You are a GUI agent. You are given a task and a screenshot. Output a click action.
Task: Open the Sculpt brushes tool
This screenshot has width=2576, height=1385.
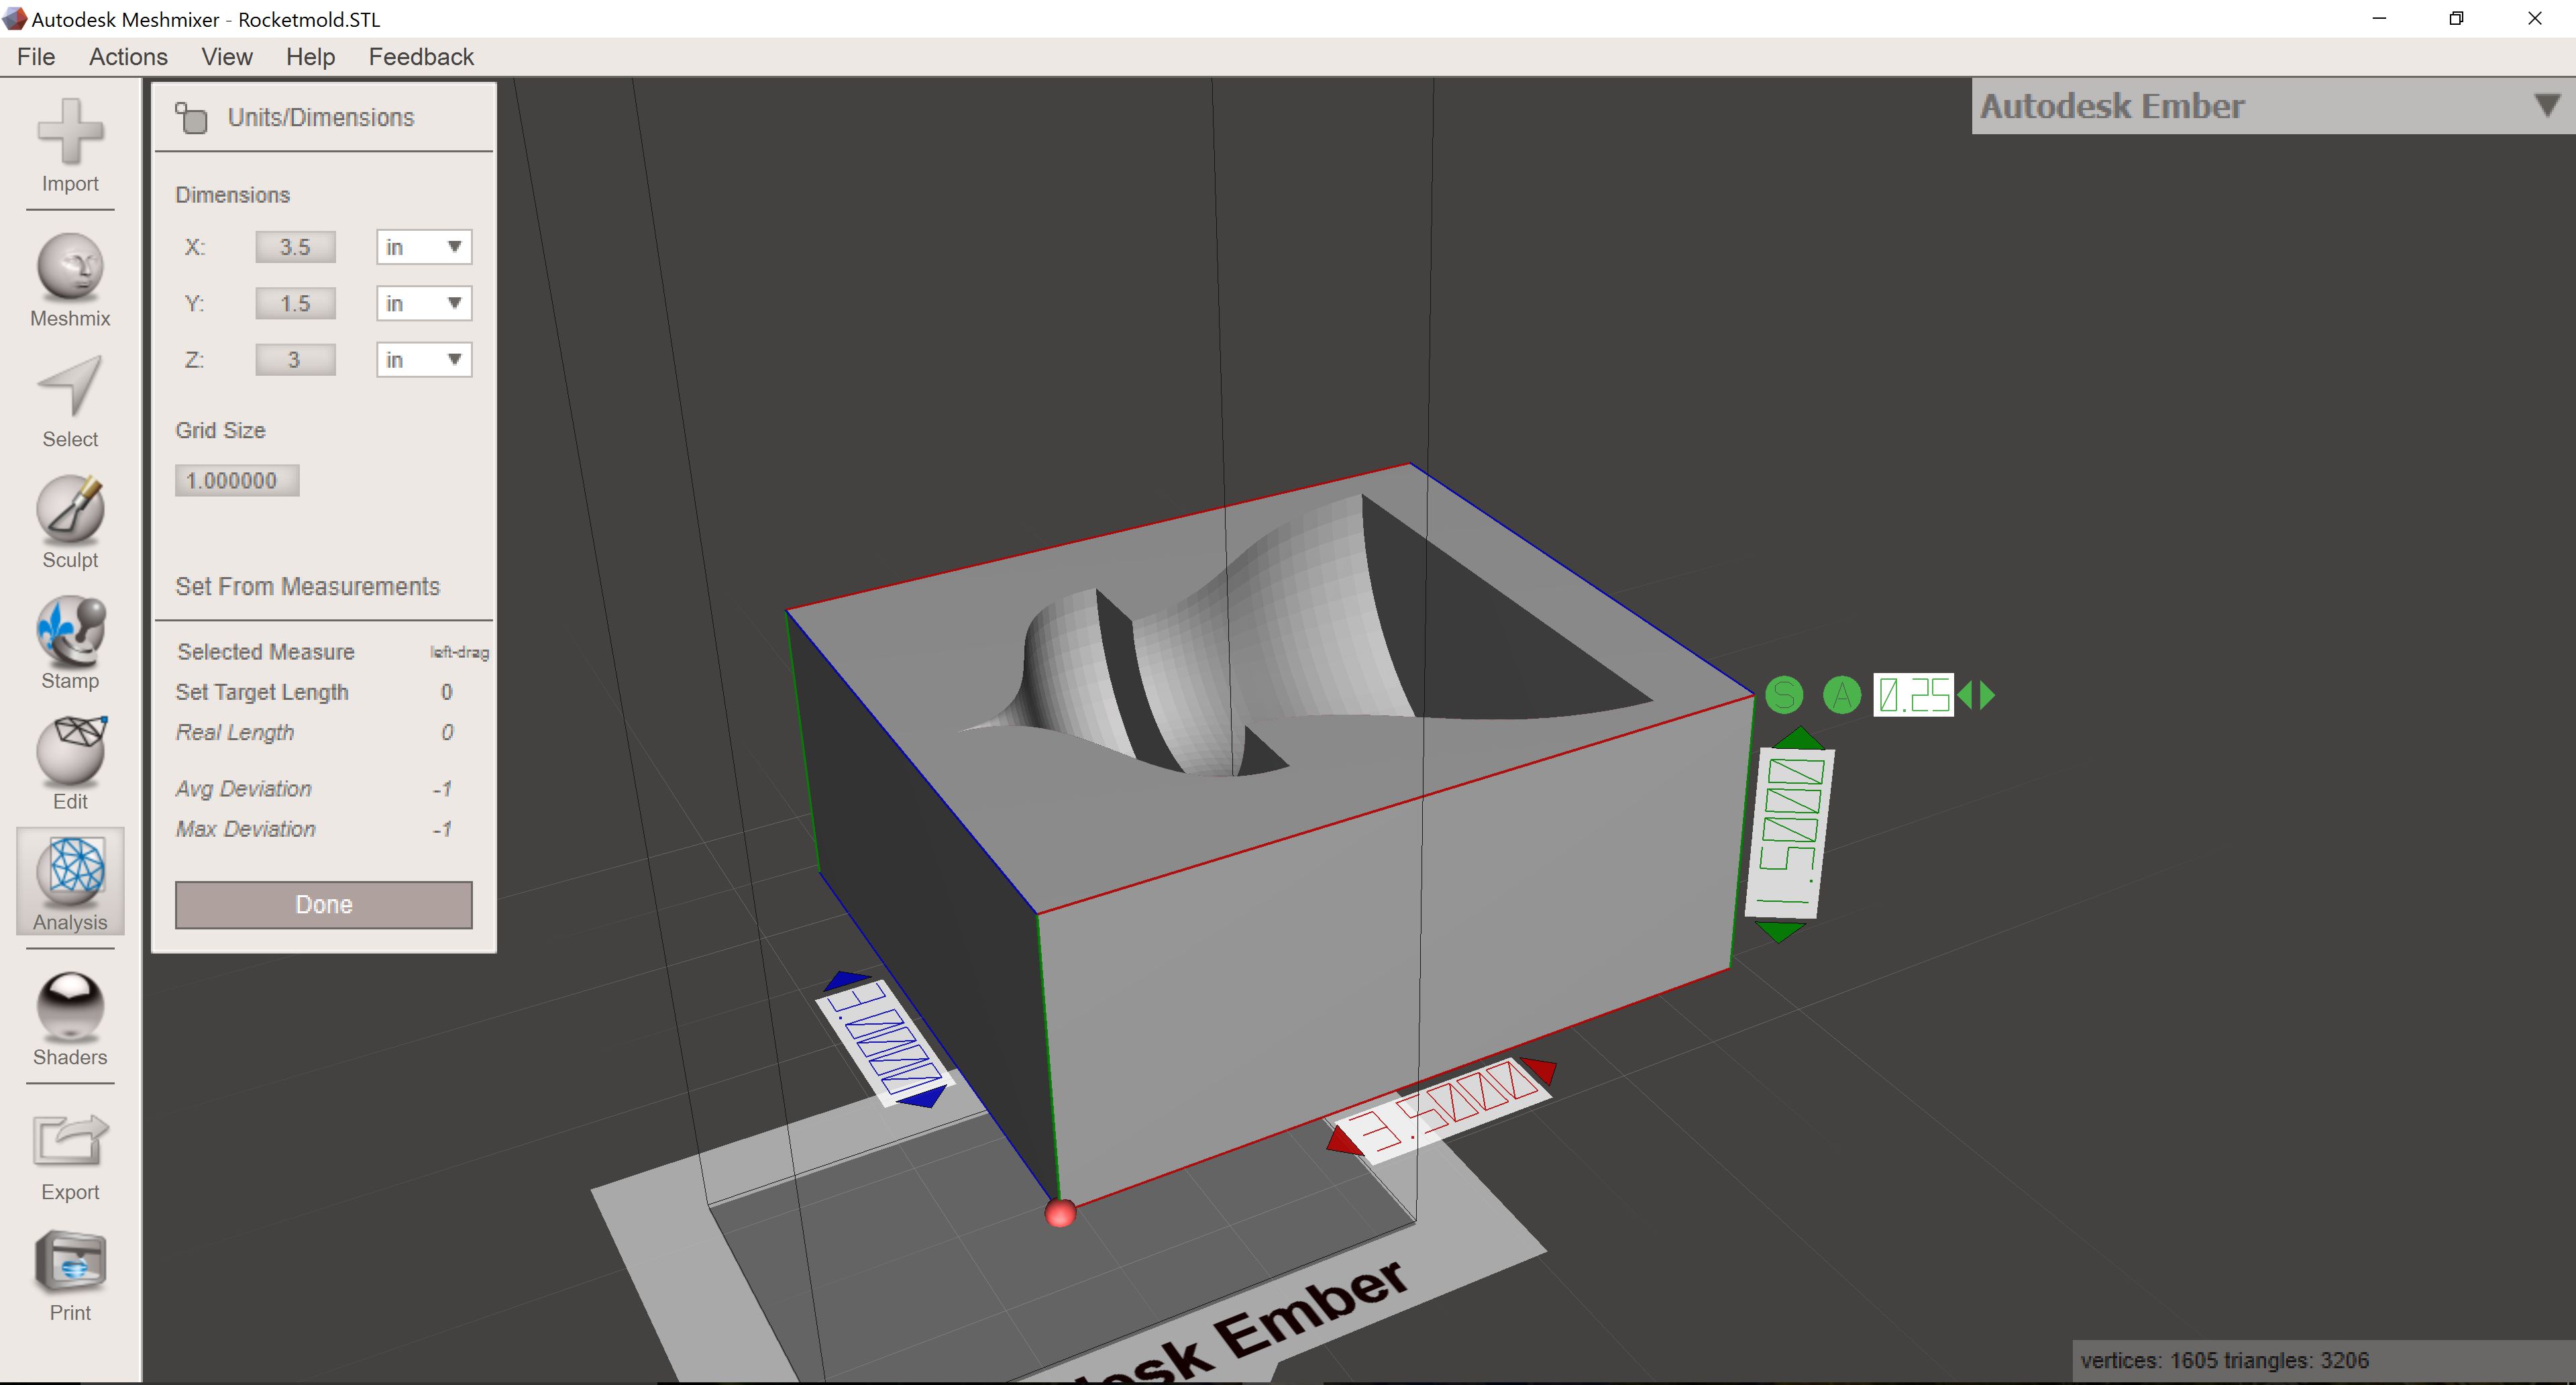[x=70, y=523]
